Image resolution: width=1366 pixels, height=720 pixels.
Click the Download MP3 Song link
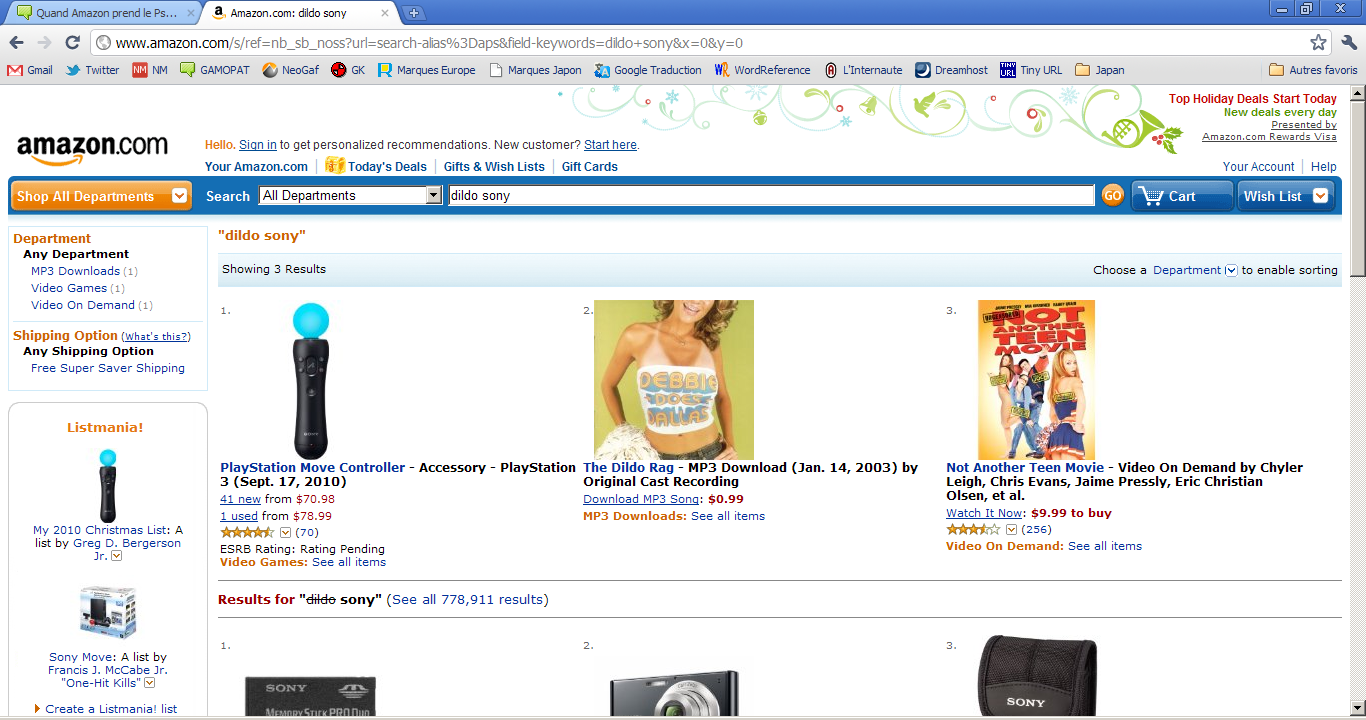pyautogui.click(x=642, y=499)
